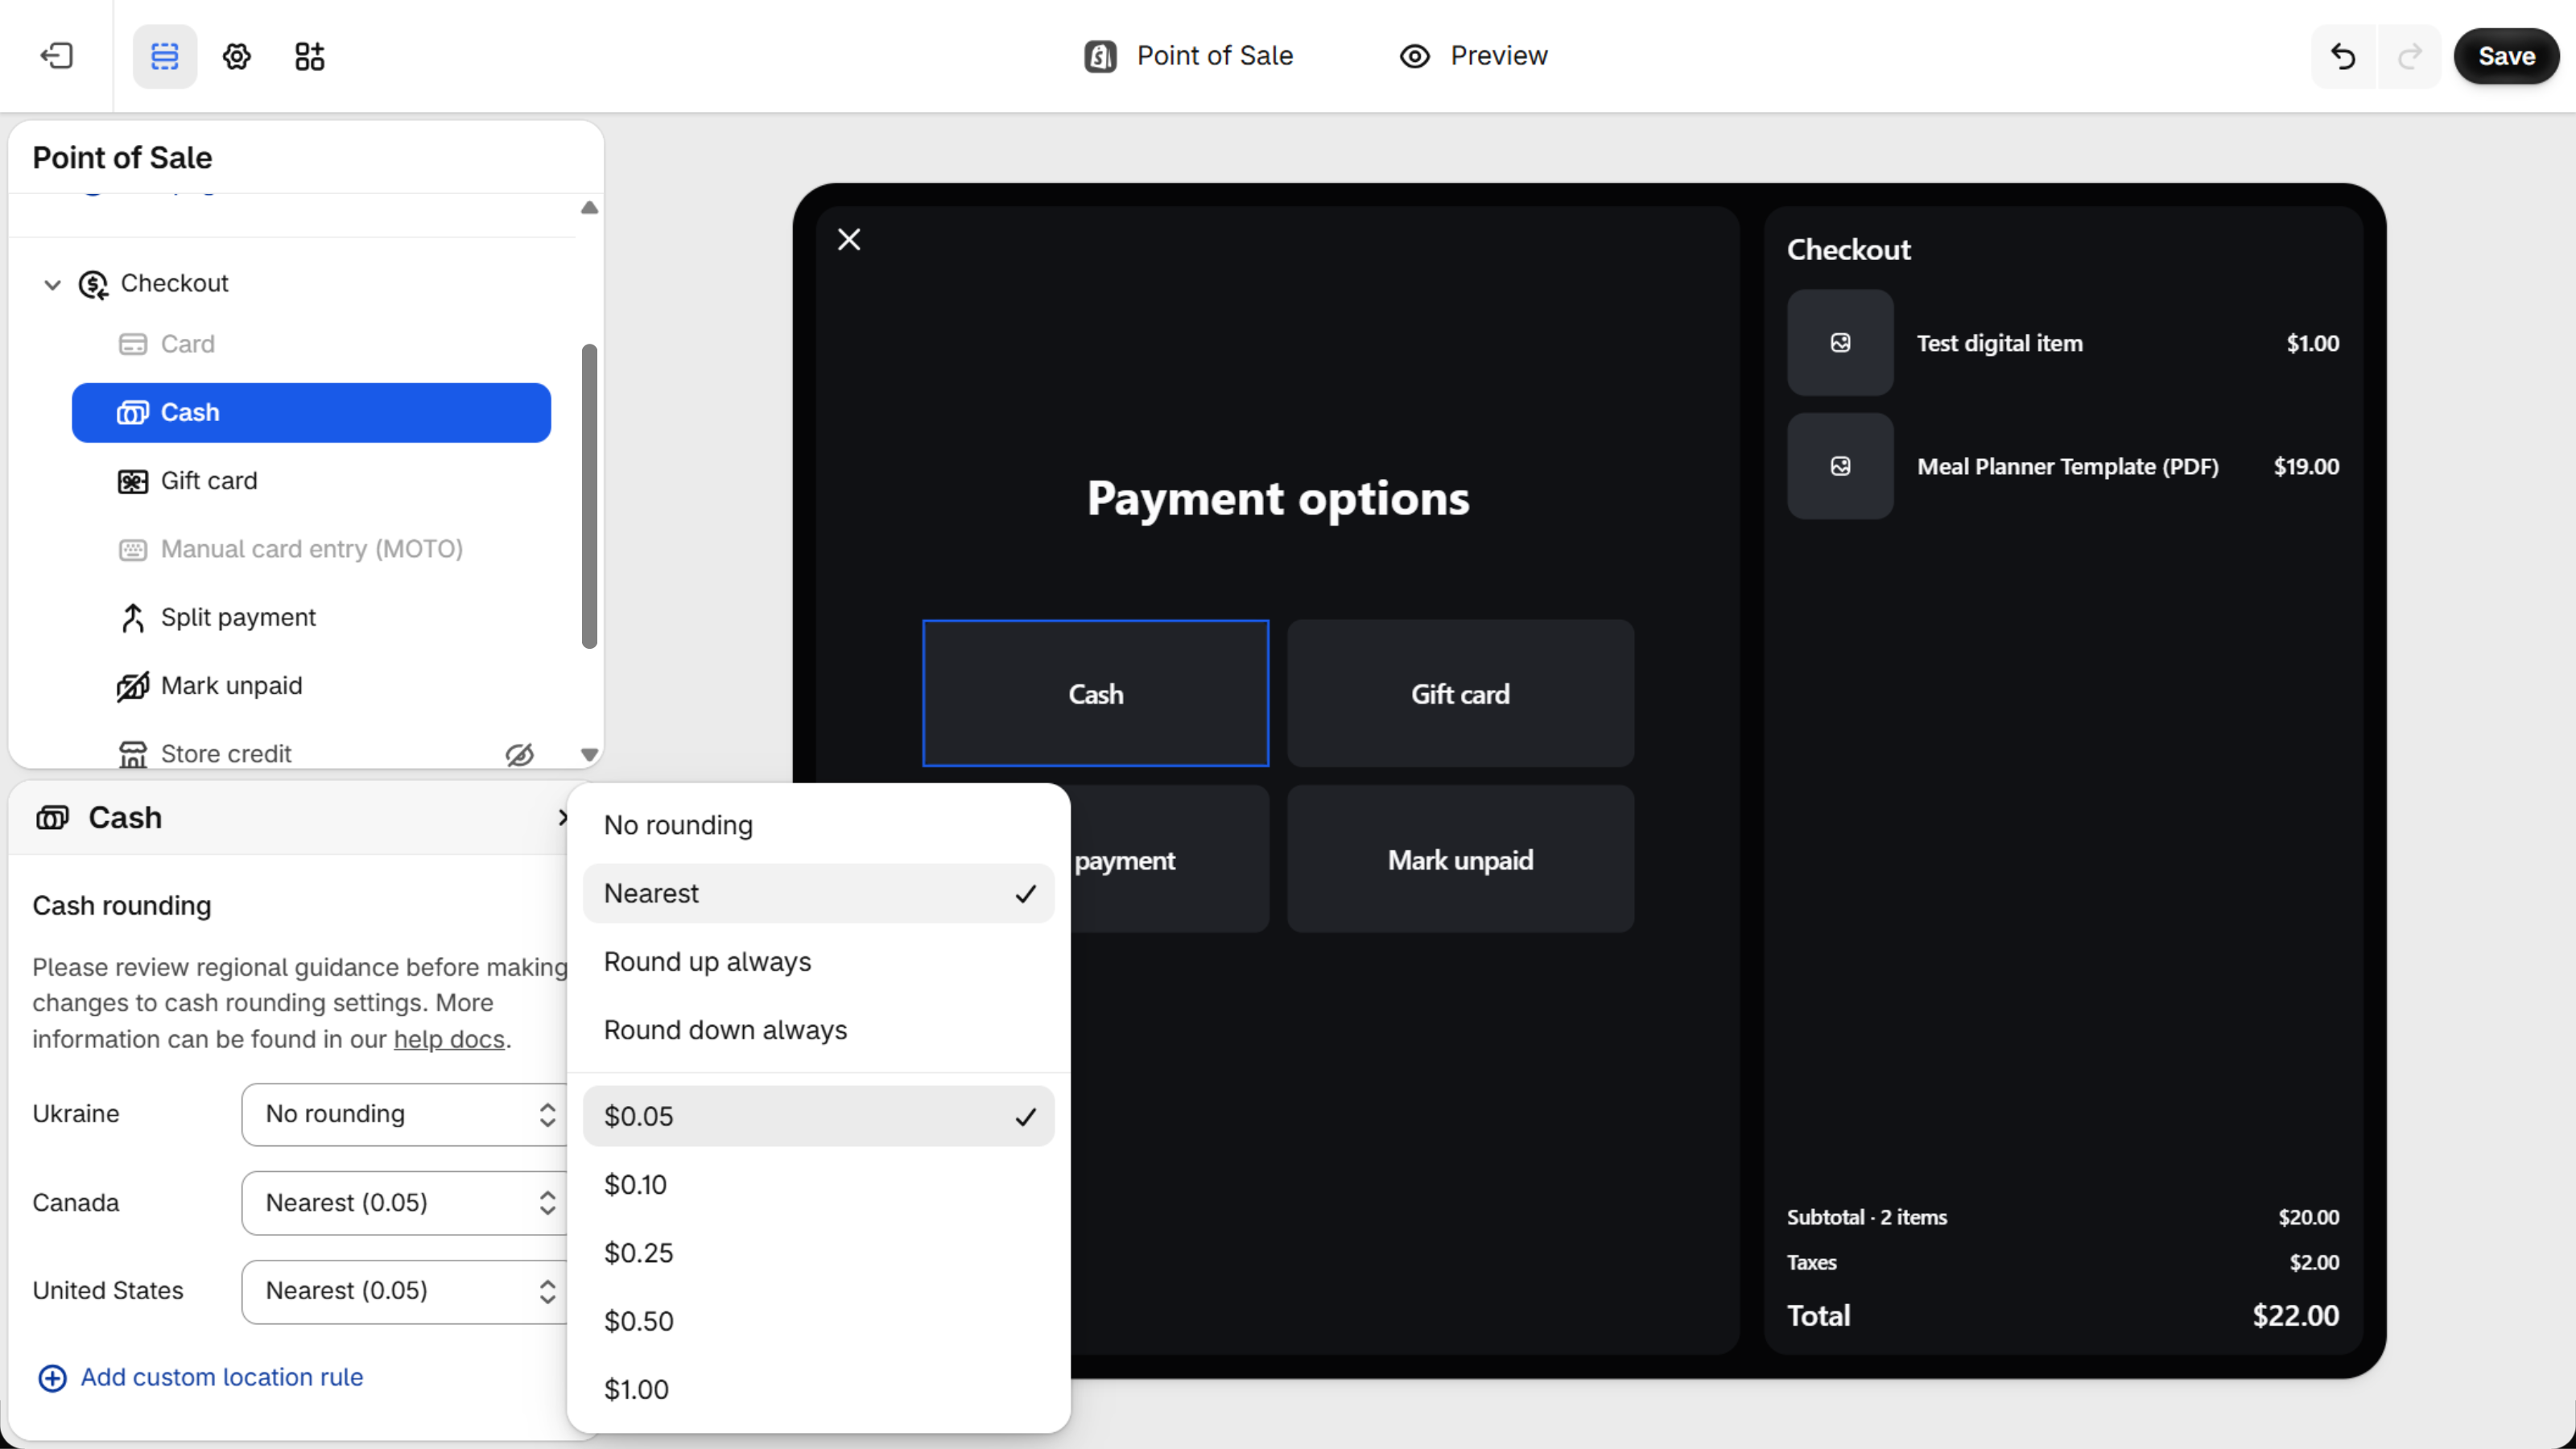Image resolution: width=2576 pixels, height=1449 pixels.
Task: Click the Cash payment tile in preview
Action: point(1095,693)
